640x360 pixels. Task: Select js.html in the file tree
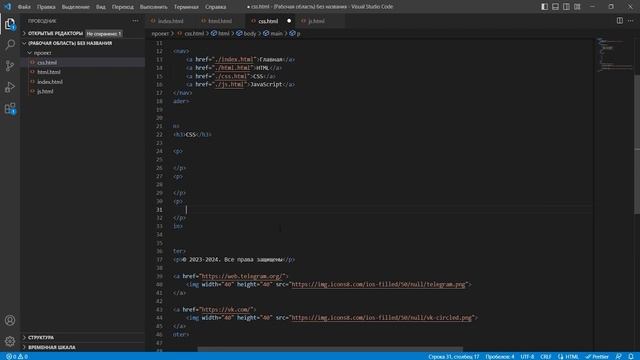click(83, 91)
